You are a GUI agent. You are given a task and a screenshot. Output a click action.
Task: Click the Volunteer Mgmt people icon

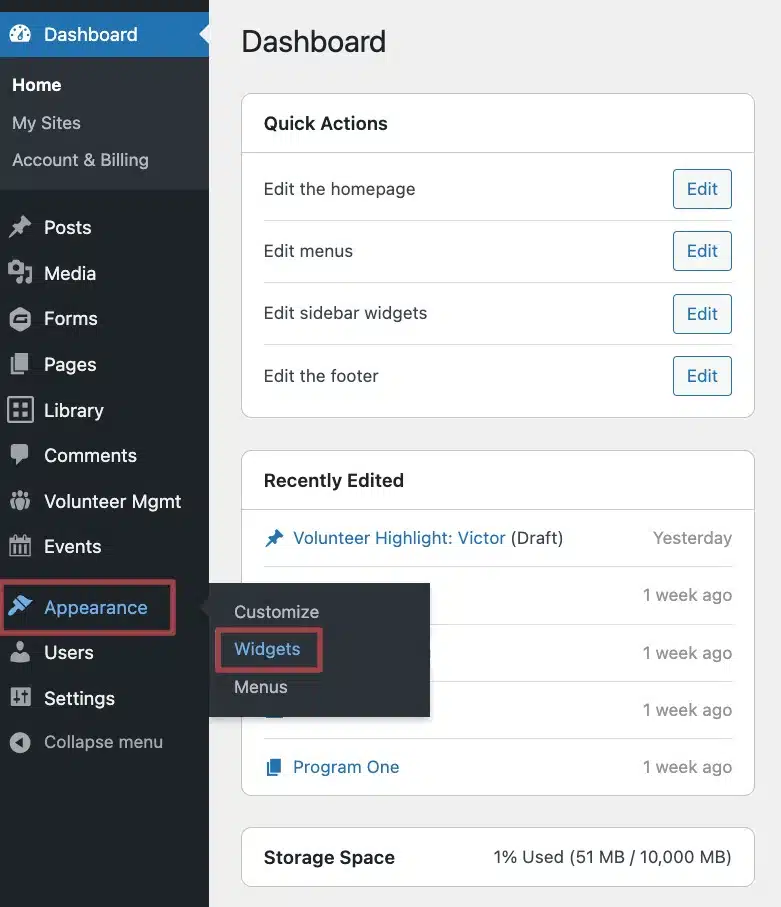coord(20,501)
